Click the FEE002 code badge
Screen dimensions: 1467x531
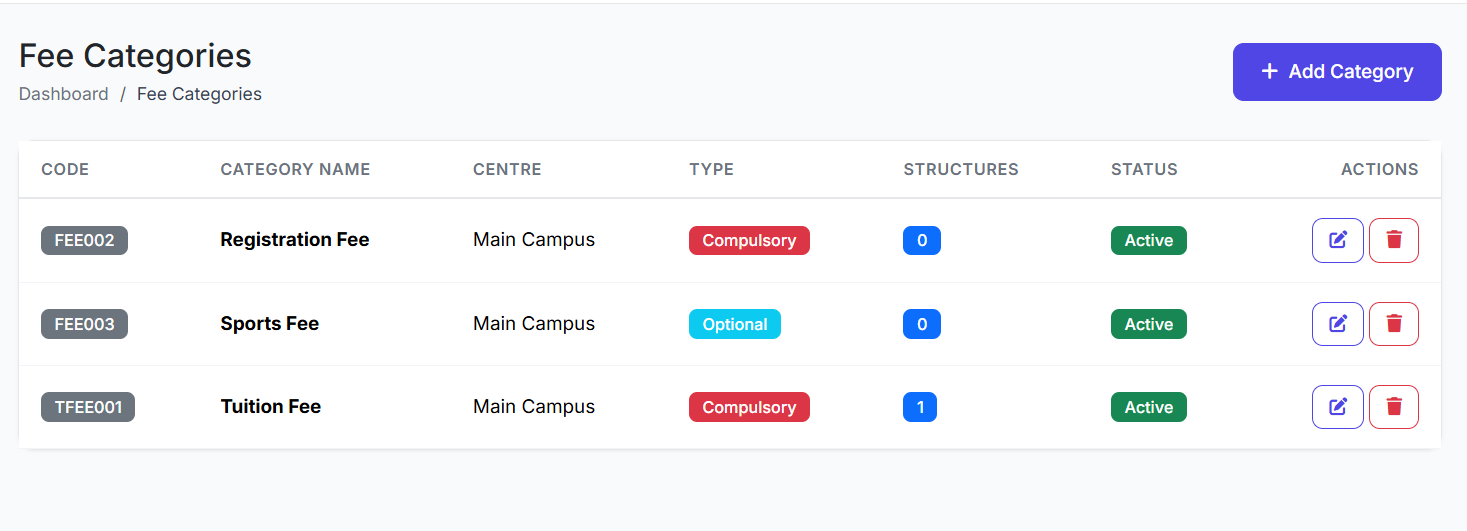pos(84,241)
